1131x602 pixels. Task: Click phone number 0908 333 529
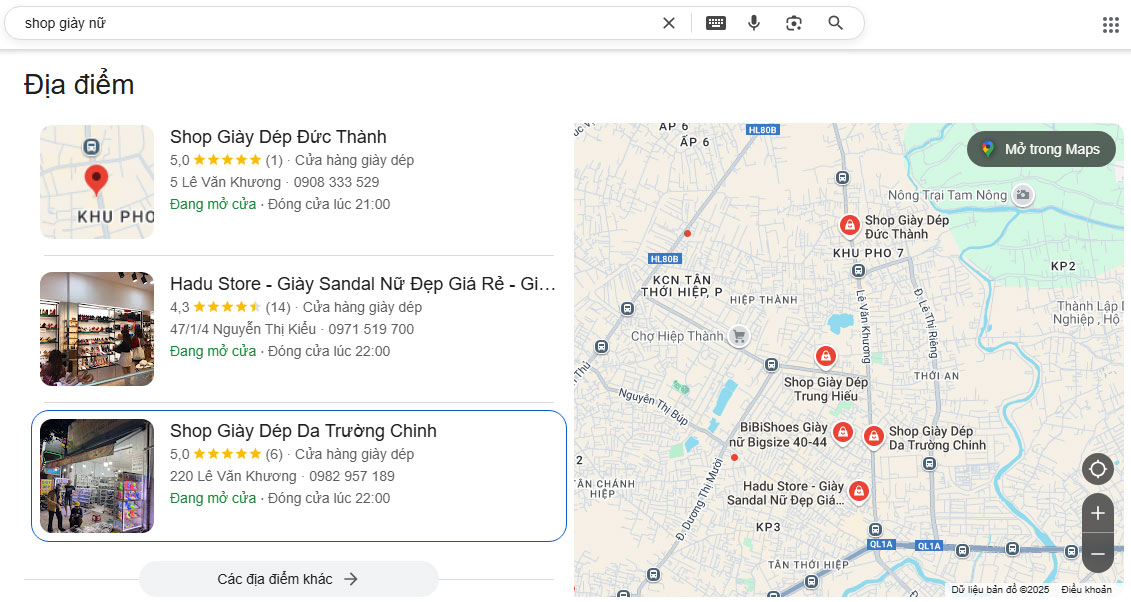click(x=336, y=182)
